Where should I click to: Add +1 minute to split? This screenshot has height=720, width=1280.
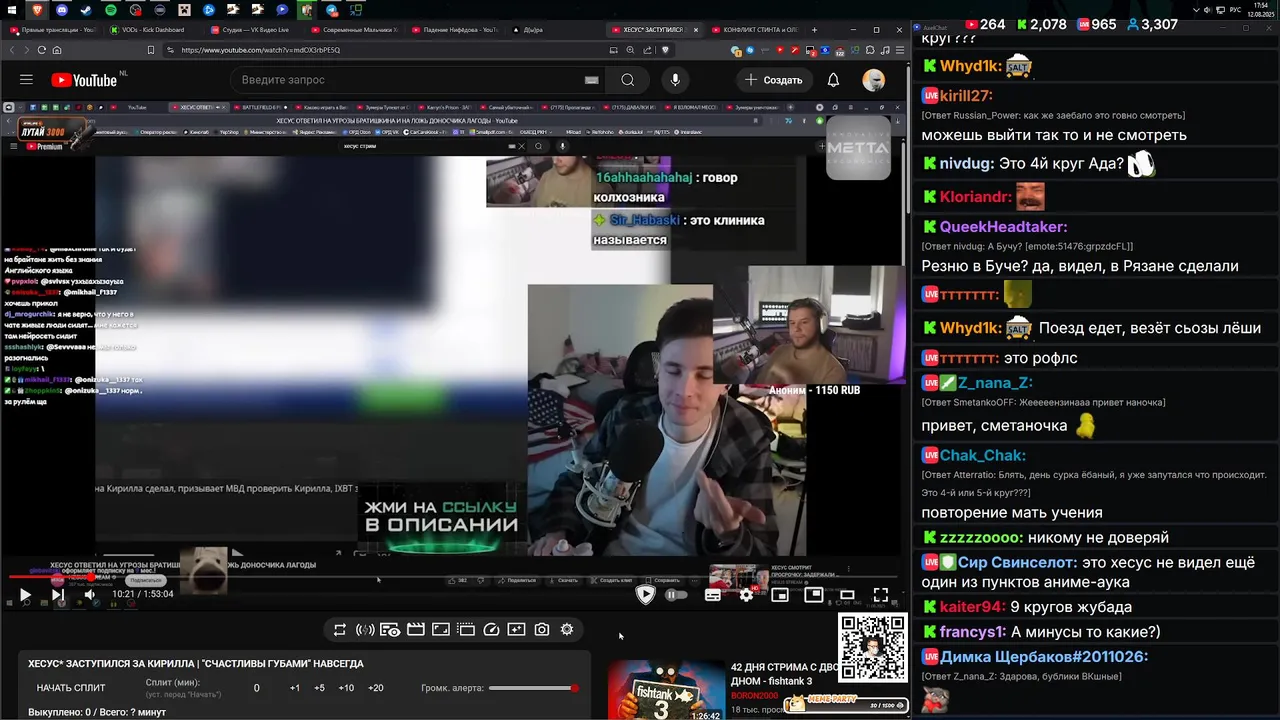click(295, 688)
